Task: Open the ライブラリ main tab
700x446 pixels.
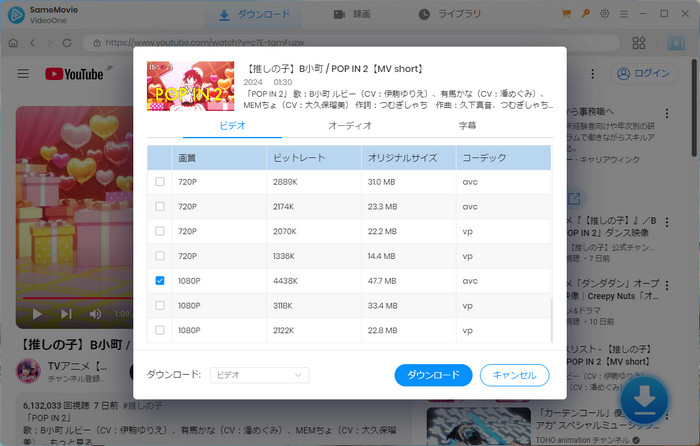Action: pyautogui.click(x=450, y=14)
